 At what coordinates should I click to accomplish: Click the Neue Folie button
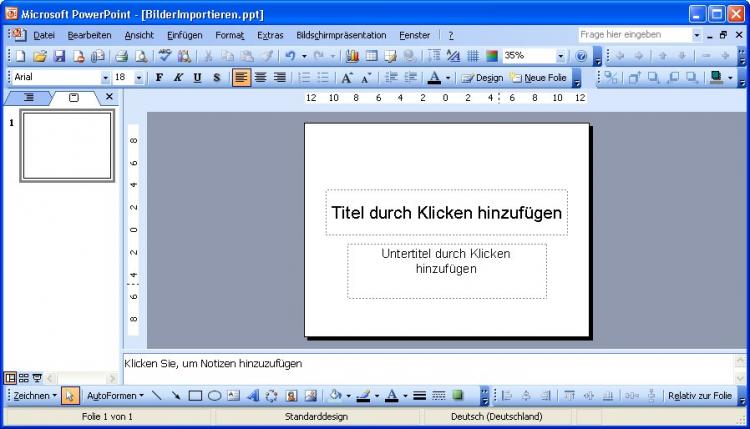tap(539, 78)
